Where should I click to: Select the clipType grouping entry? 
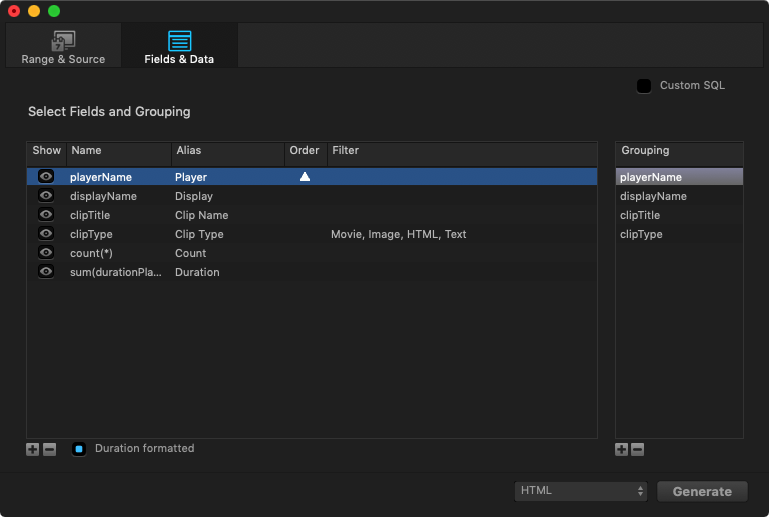pos(641,234)
